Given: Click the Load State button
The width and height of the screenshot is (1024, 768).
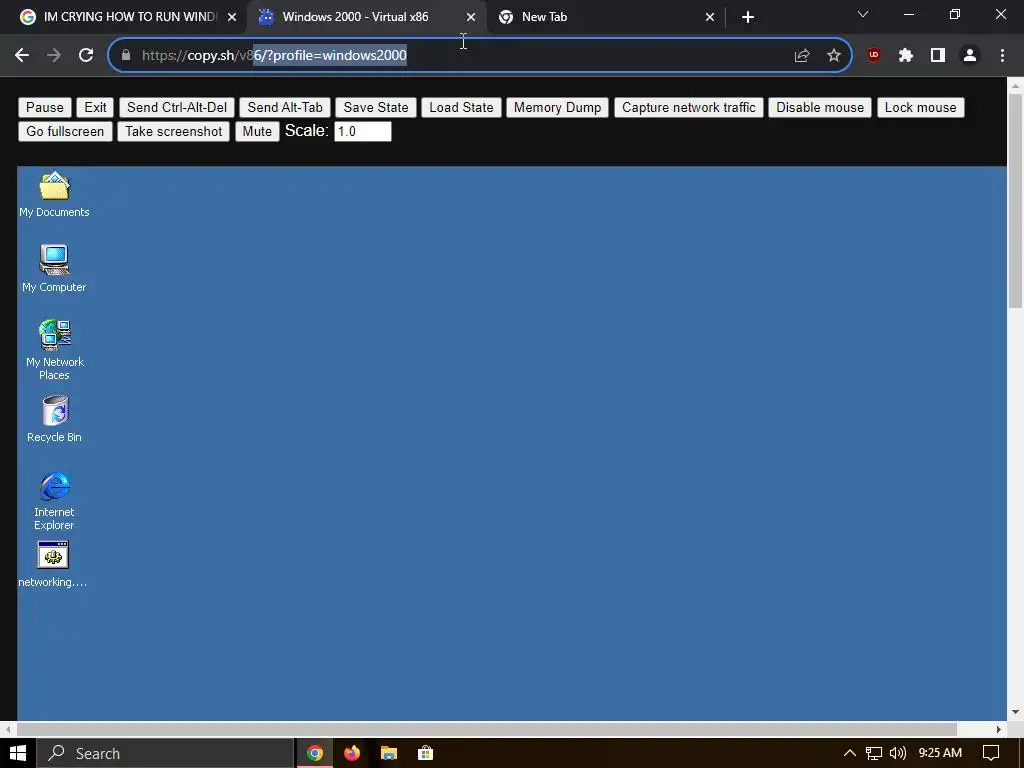Looking at the screenshot, I should coord(461,108).
